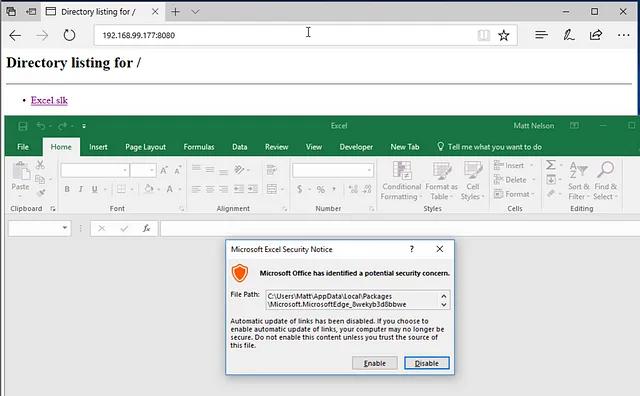Toggle Italic formatting
The width and height of the screenshot is (640, 396).
[81, 189]
